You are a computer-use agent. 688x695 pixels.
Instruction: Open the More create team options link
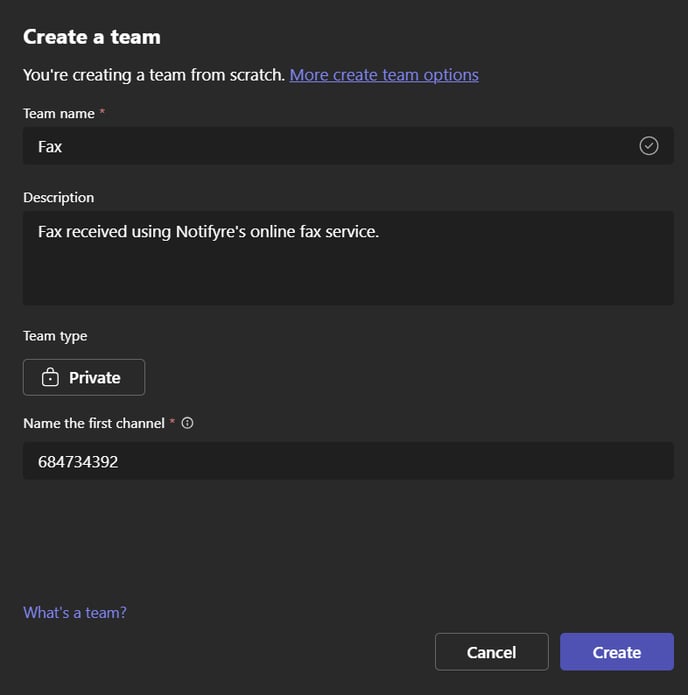pyautogui.click(x=384, y=75)
